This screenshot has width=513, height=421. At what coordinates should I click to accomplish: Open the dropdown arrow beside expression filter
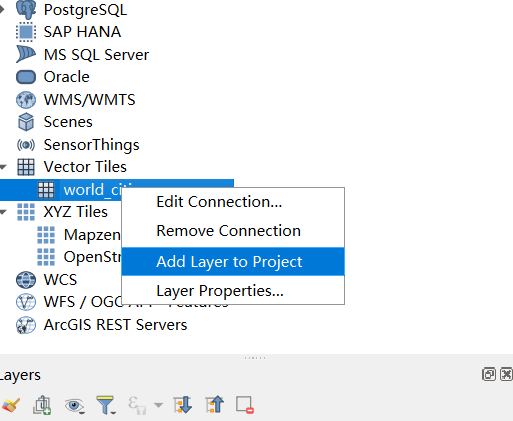(x=158, y=405)
